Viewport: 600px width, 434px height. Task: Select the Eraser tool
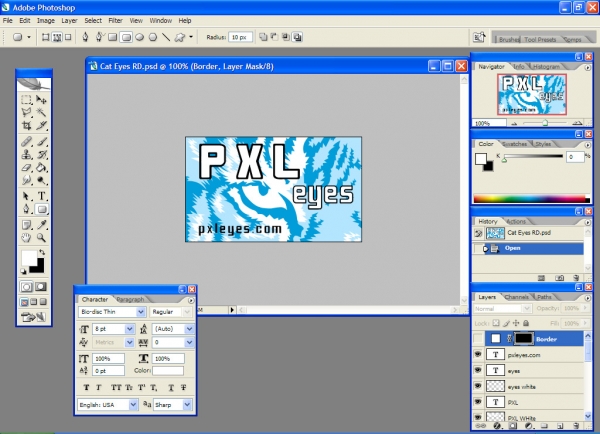(x=26, y=167)
